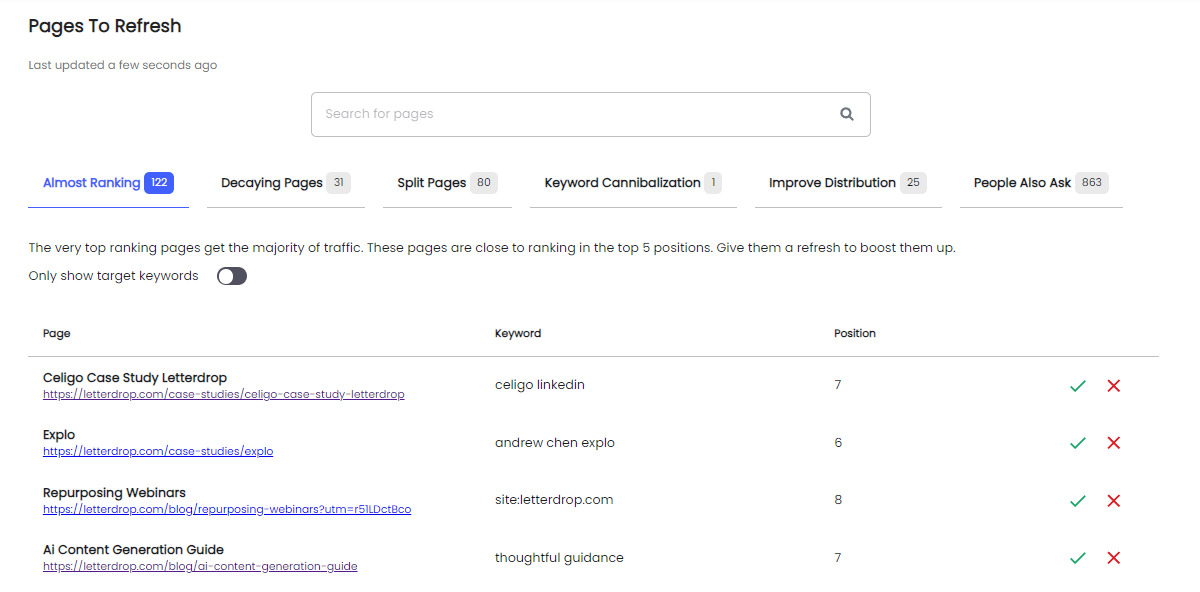Reject the Explo row using red X
Image resolution: width=1200 pixels, height=592 pixels.
(x=1114, y=442)
